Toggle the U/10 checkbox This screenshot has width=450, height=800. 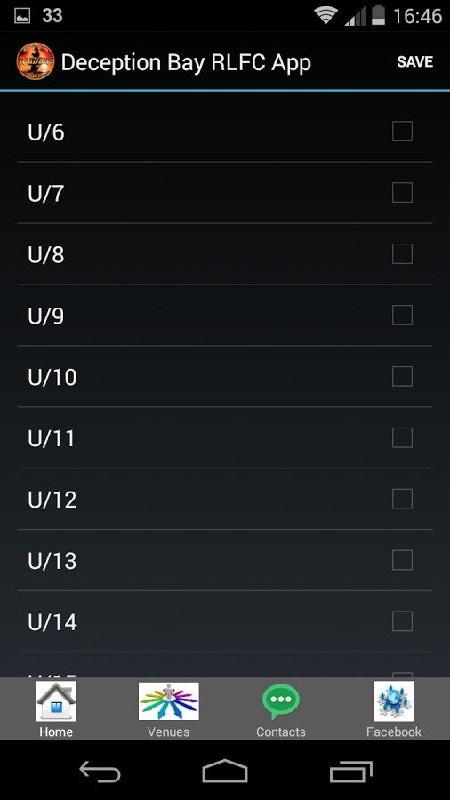click(402, 377)
